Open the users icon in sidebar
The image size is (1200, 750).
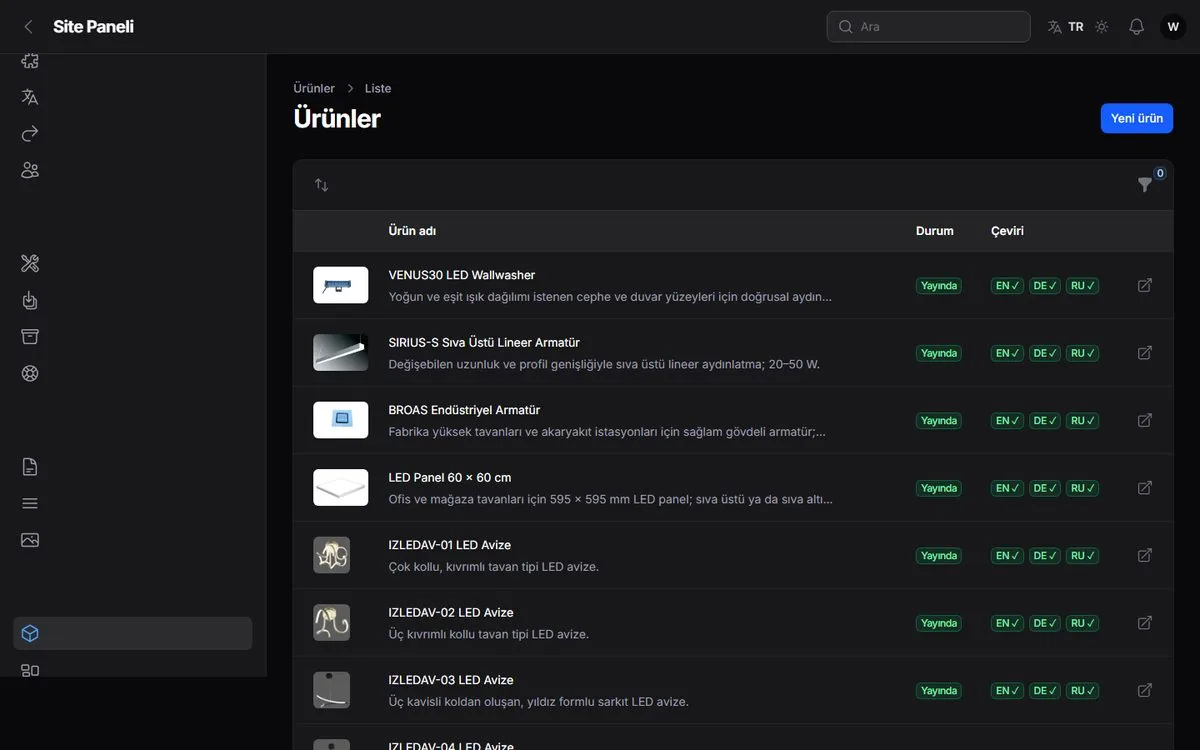point(30,170)
